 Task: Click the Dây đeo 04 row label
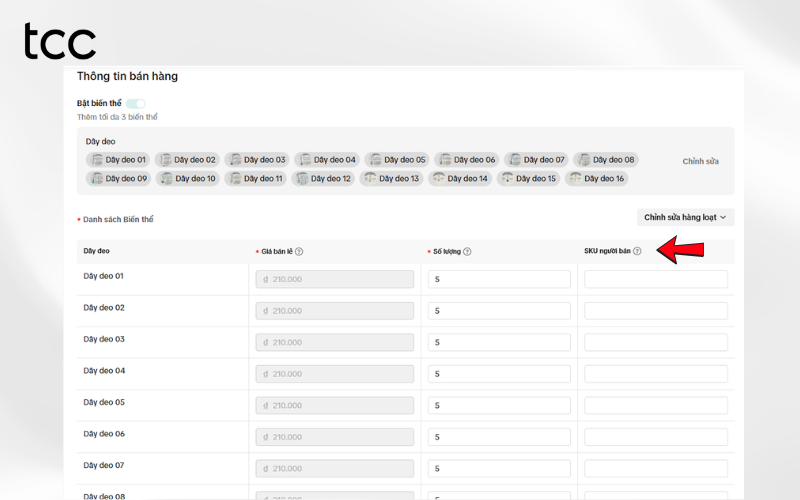(104, 371)
